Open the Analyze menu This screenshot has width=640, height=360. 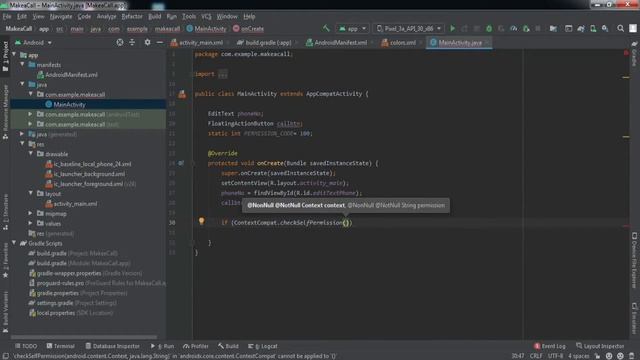(x=107, y=16)
